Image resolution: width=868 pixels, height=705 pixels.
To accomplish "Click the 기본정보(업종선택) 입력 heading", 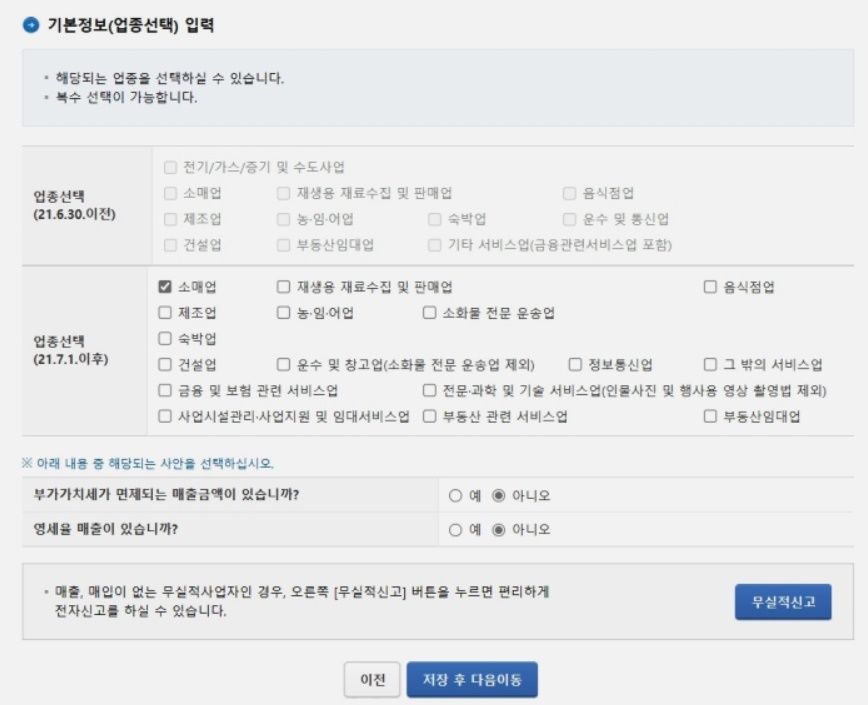I will pos(131,25).
